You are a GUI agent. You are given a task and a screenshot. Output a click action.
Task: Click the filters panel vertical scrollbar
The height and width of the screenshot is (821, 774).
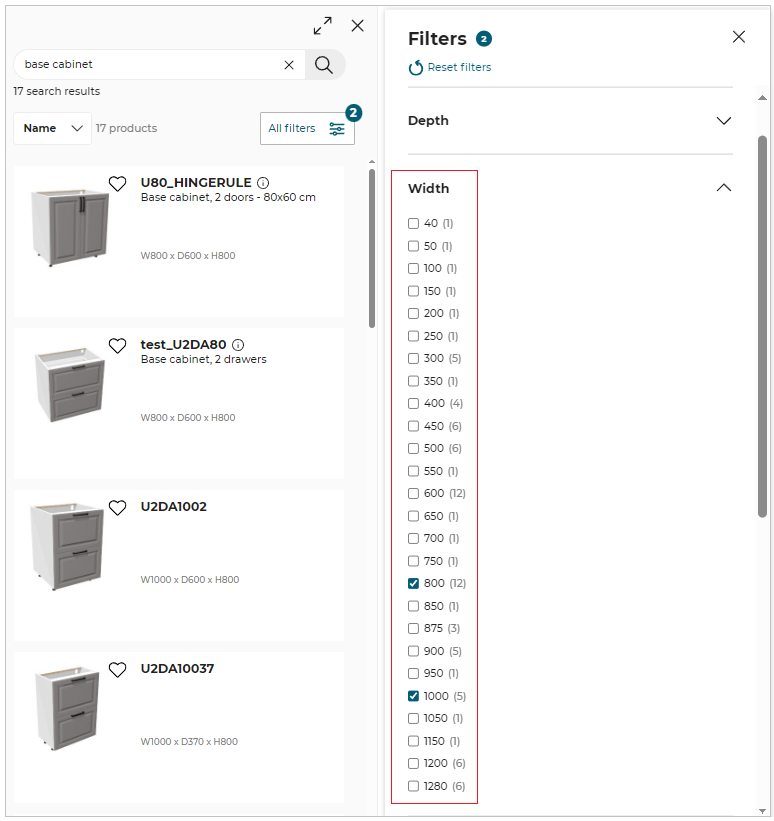[x=763, y=325]
